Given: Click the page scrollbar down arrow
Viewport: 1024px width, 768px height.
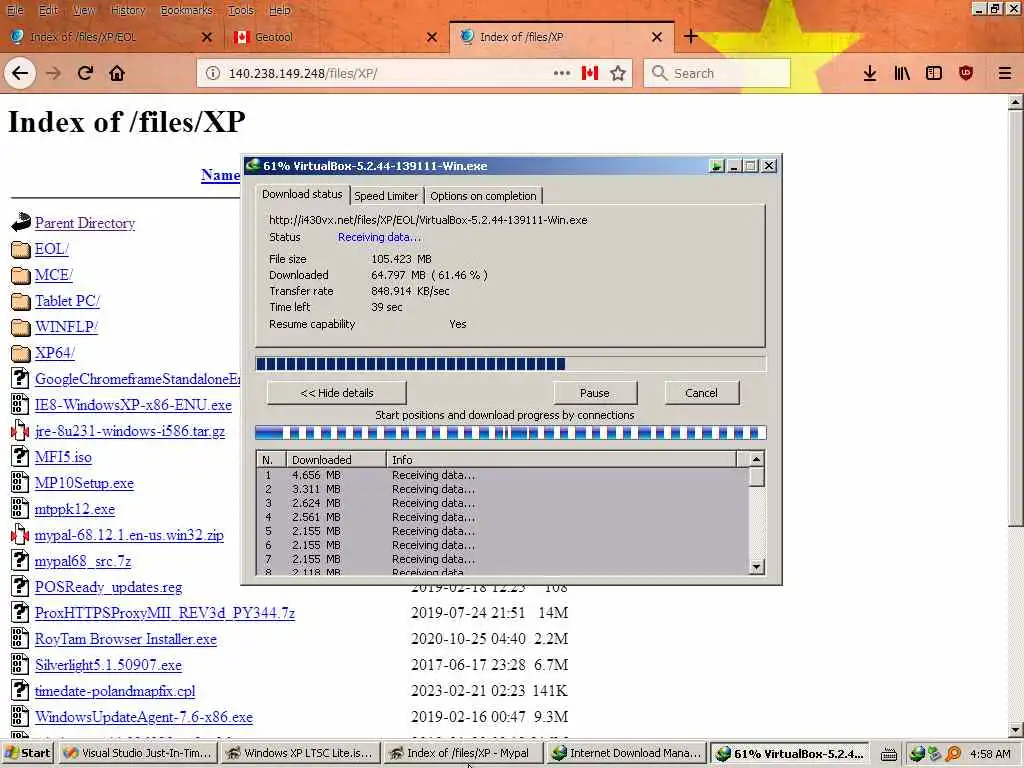Looking at the screenshot, I should (x=1016, y=730).
